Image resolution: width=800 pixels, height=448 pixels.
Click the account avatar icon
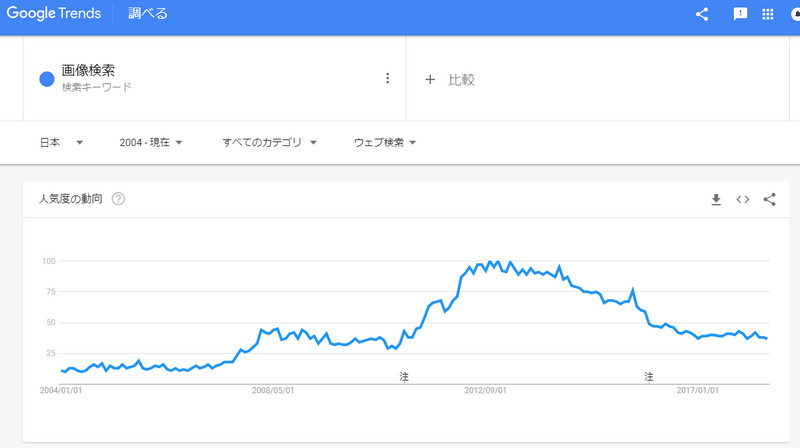point(796,14)
